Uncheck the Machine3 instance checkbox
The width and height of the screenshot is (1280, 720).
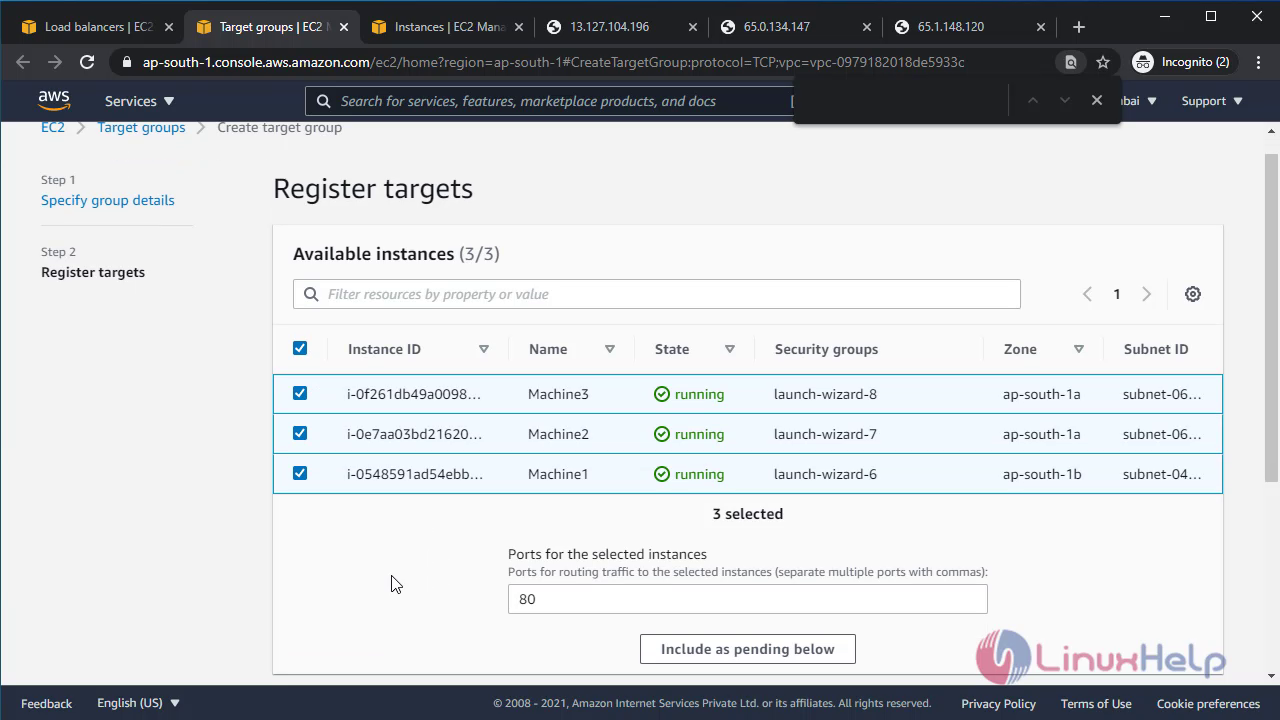click(300, 393)
